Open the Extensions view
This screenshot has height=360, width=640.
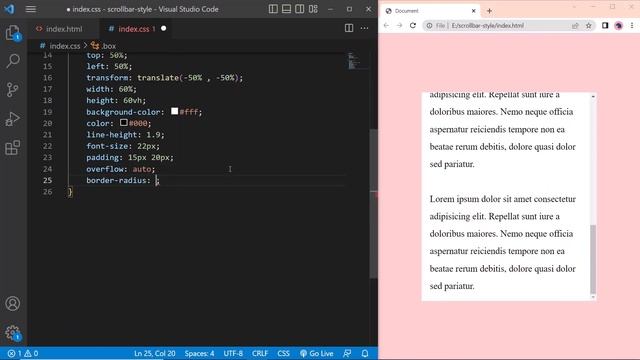pyautogui.click(x=13, y=147)
